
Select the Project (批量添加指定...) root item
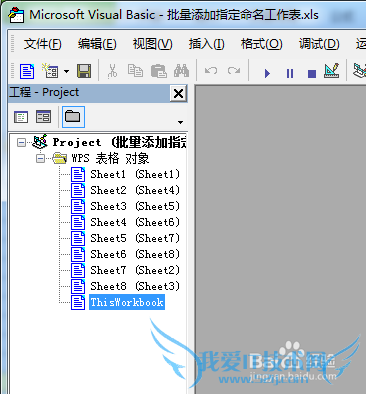click(x=119, y=142)
